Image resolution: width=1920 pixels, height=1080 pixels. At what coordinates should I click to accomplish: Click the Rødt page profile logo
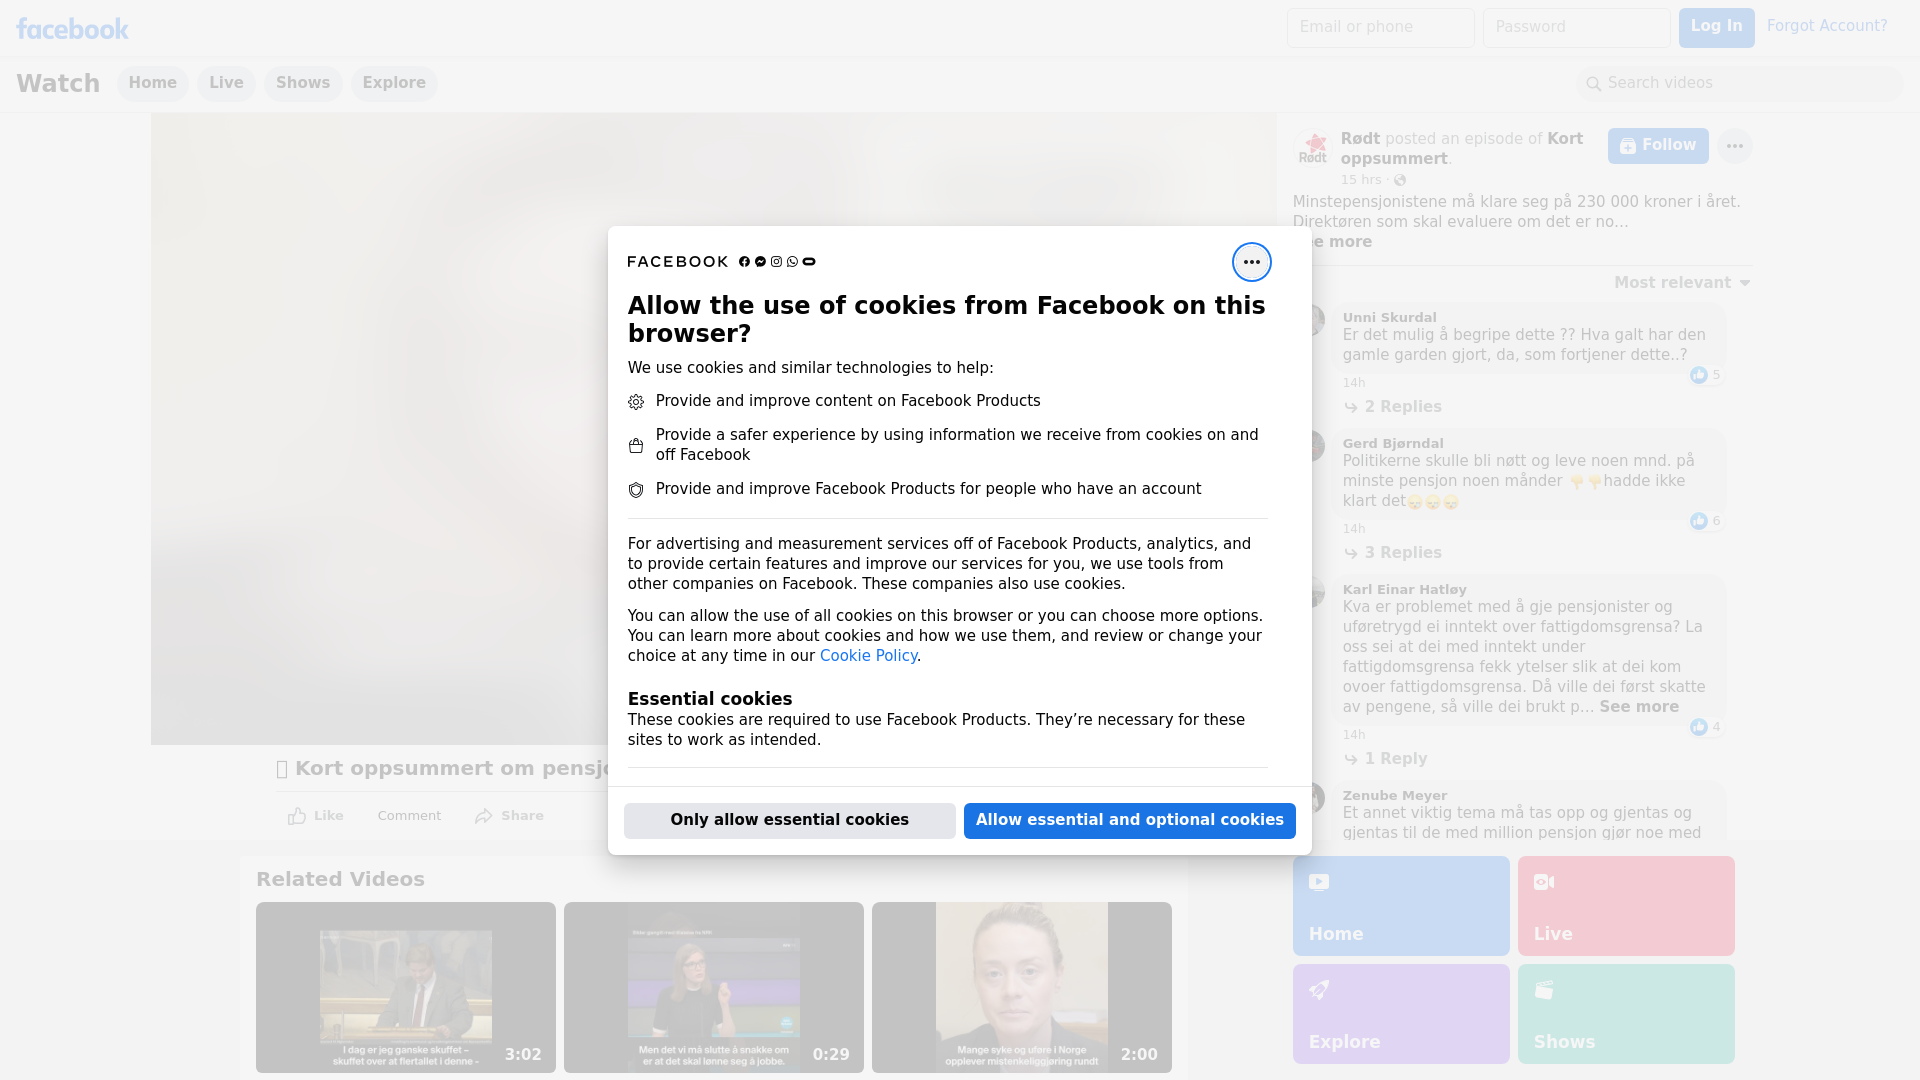click(x=1312, y=148)
